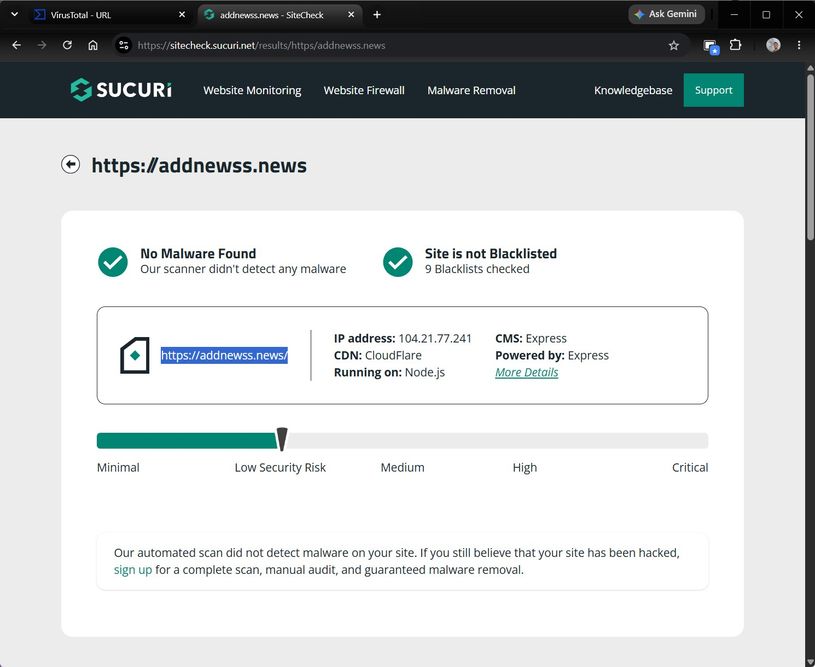Click the Critical risk label
The width and height of the screenshot is (815, 667).
[x=690, y=467]
